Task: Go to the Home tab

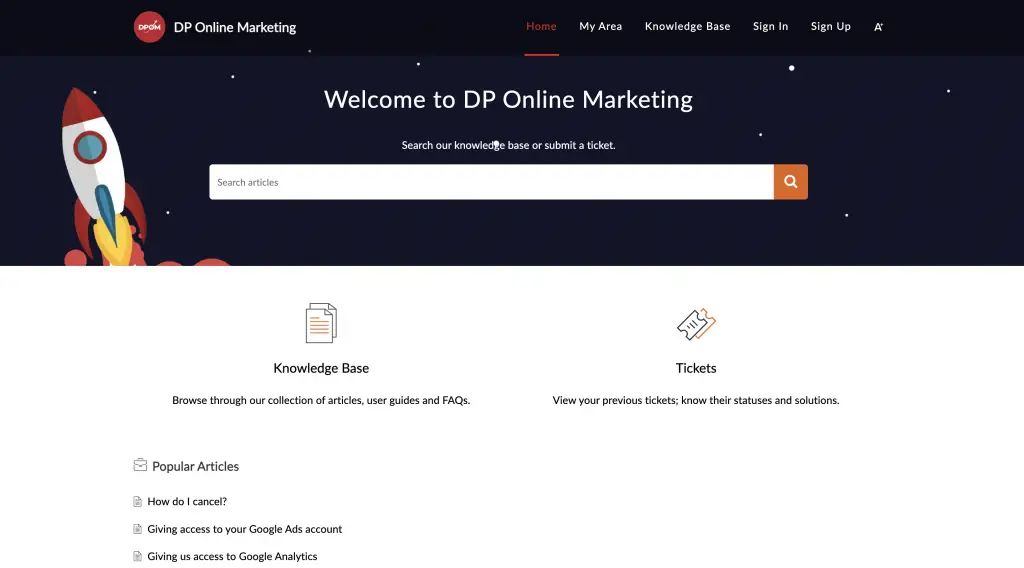Action: [x=541, y=26]
